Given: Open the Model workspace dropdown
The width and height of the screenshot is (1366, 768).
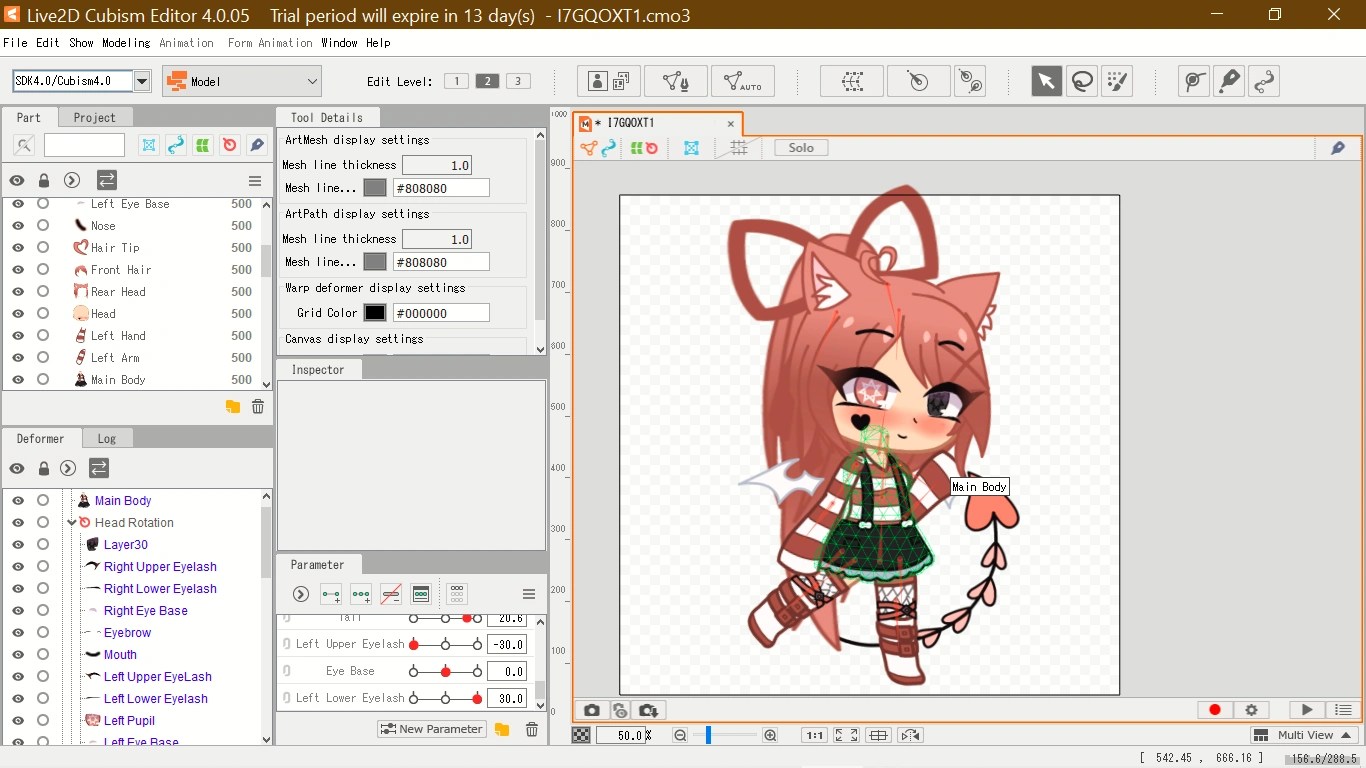Looking at the screenshot, I should (x=242, y=82).
